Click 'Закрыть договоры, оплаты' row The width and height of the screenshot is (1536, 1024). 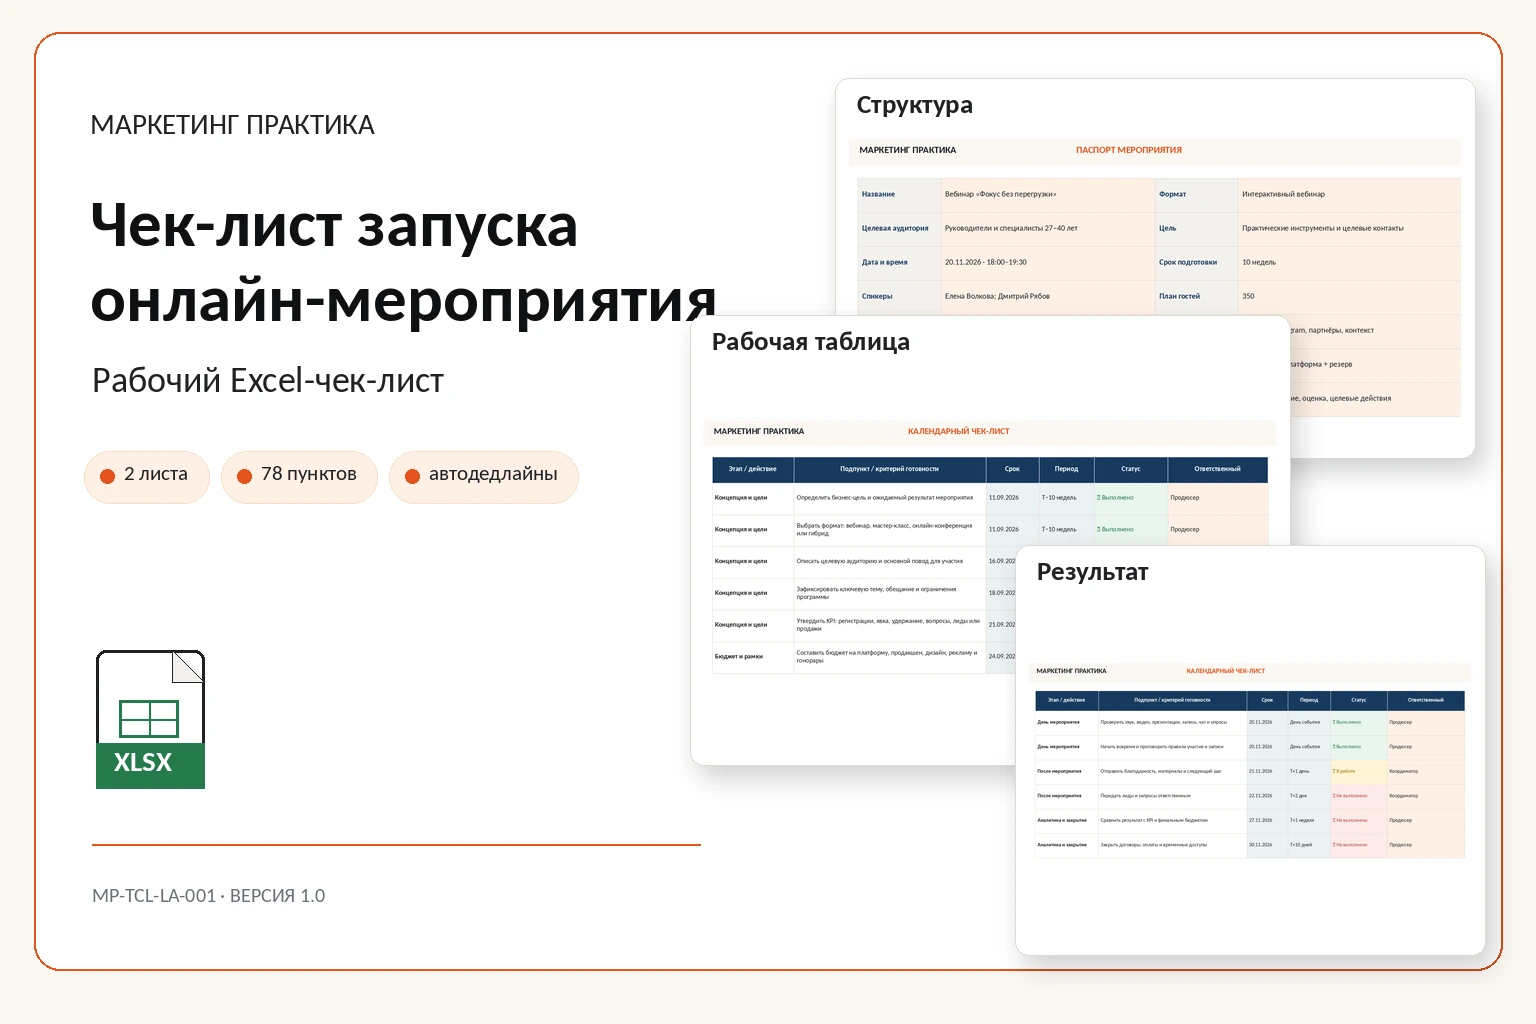(1250, 845)
